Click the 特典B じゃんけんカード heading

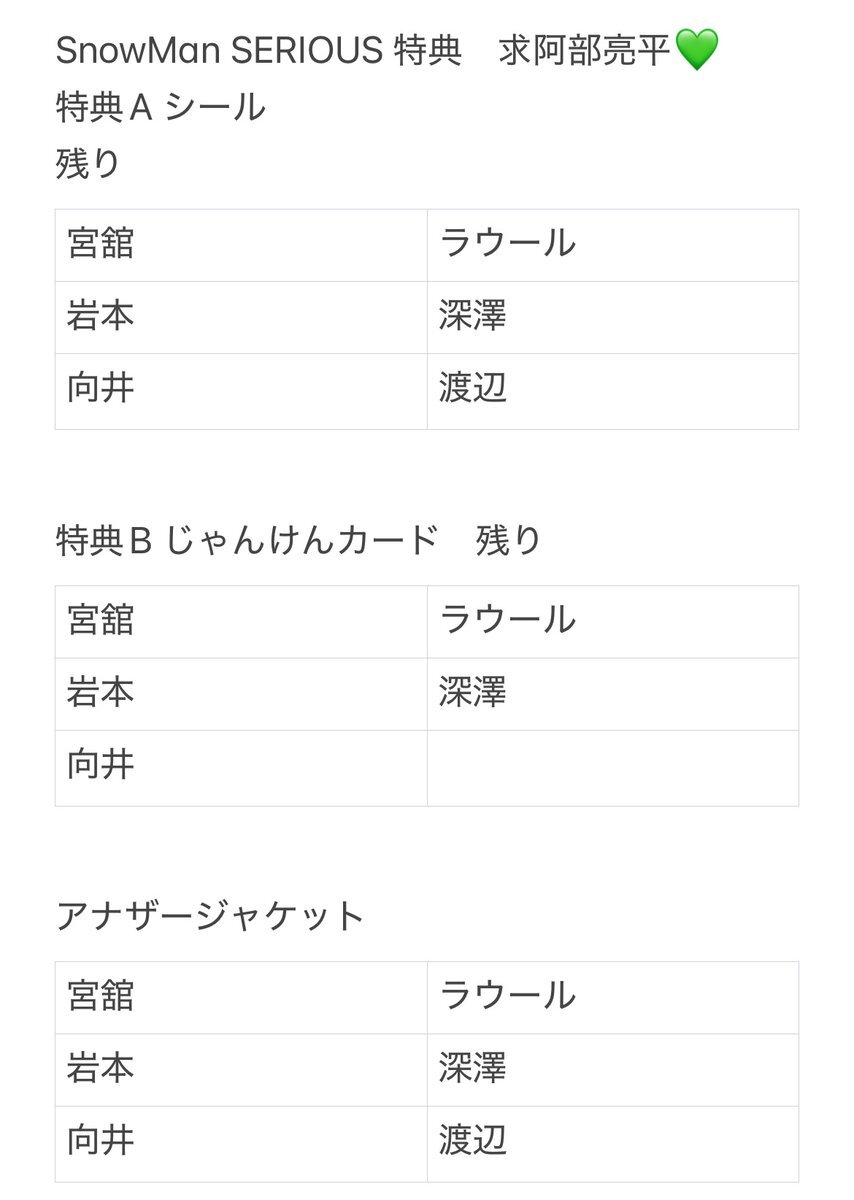coord(247,541)
